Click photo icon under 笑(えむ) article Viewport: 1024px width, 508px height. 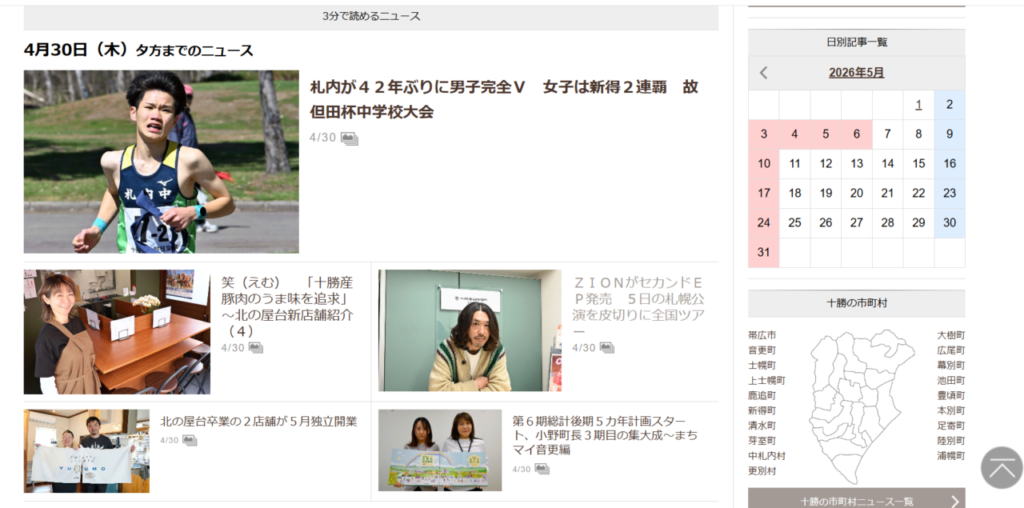coord(255,348)
